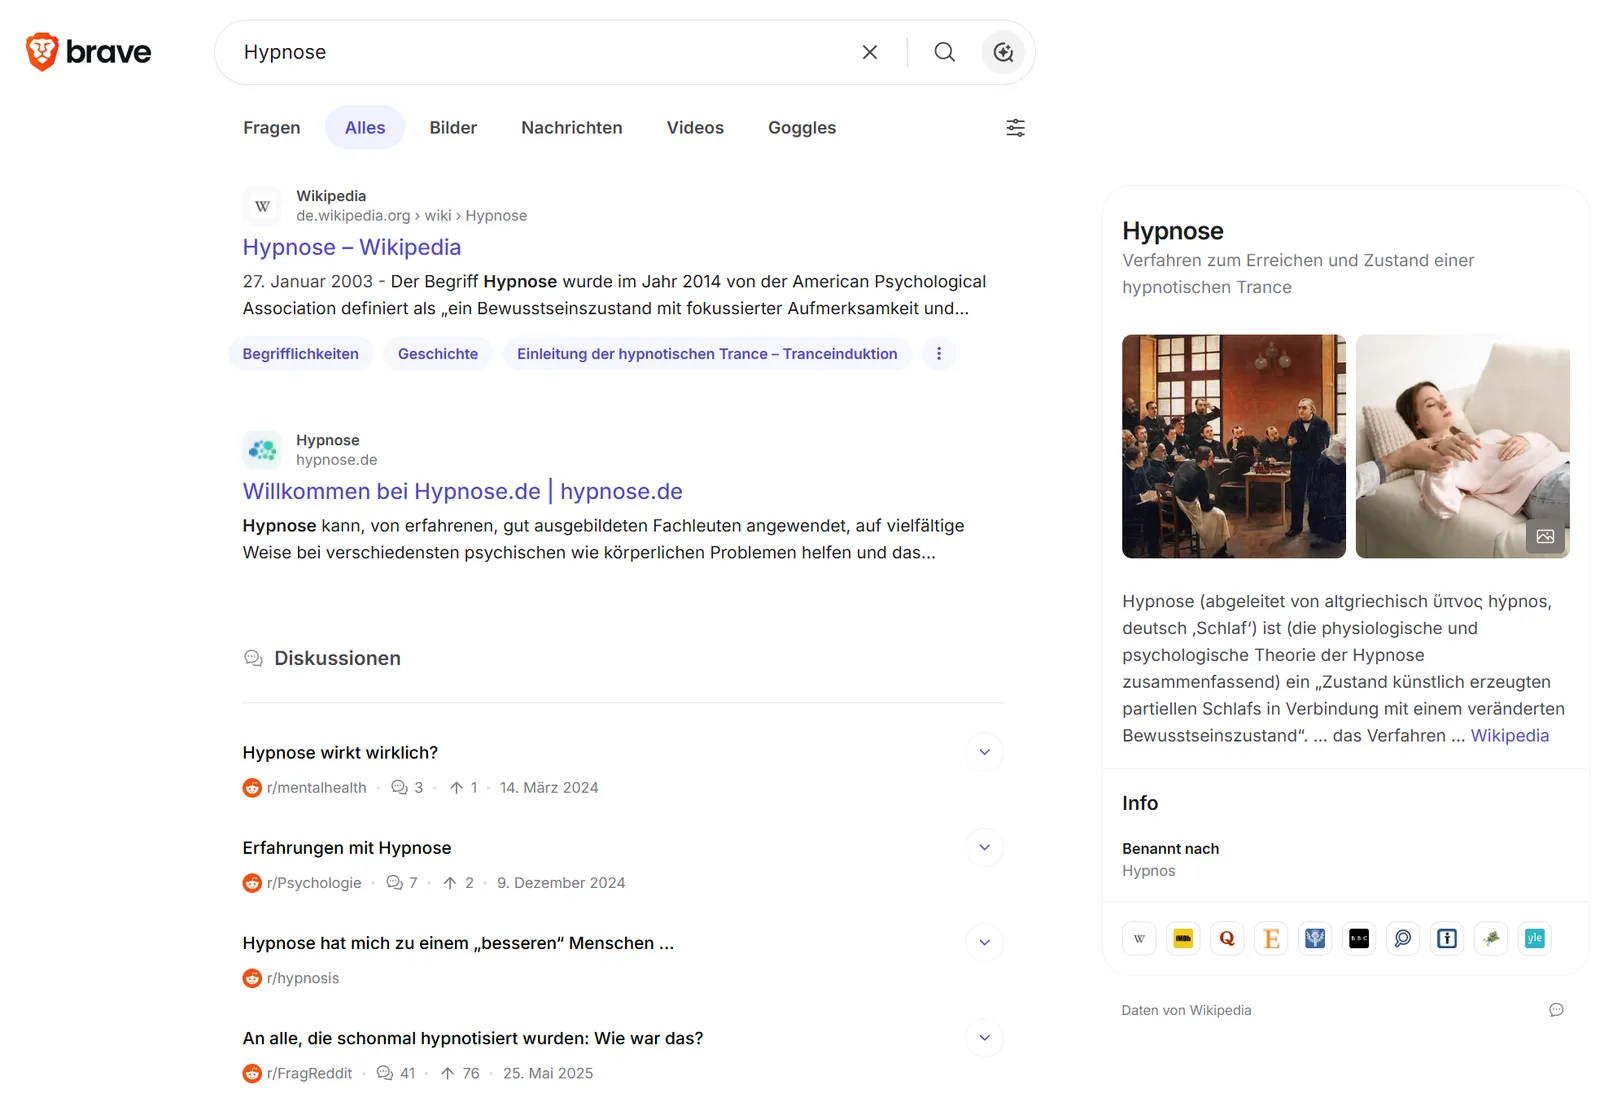Open the yle profile icon

(1535, 938)
